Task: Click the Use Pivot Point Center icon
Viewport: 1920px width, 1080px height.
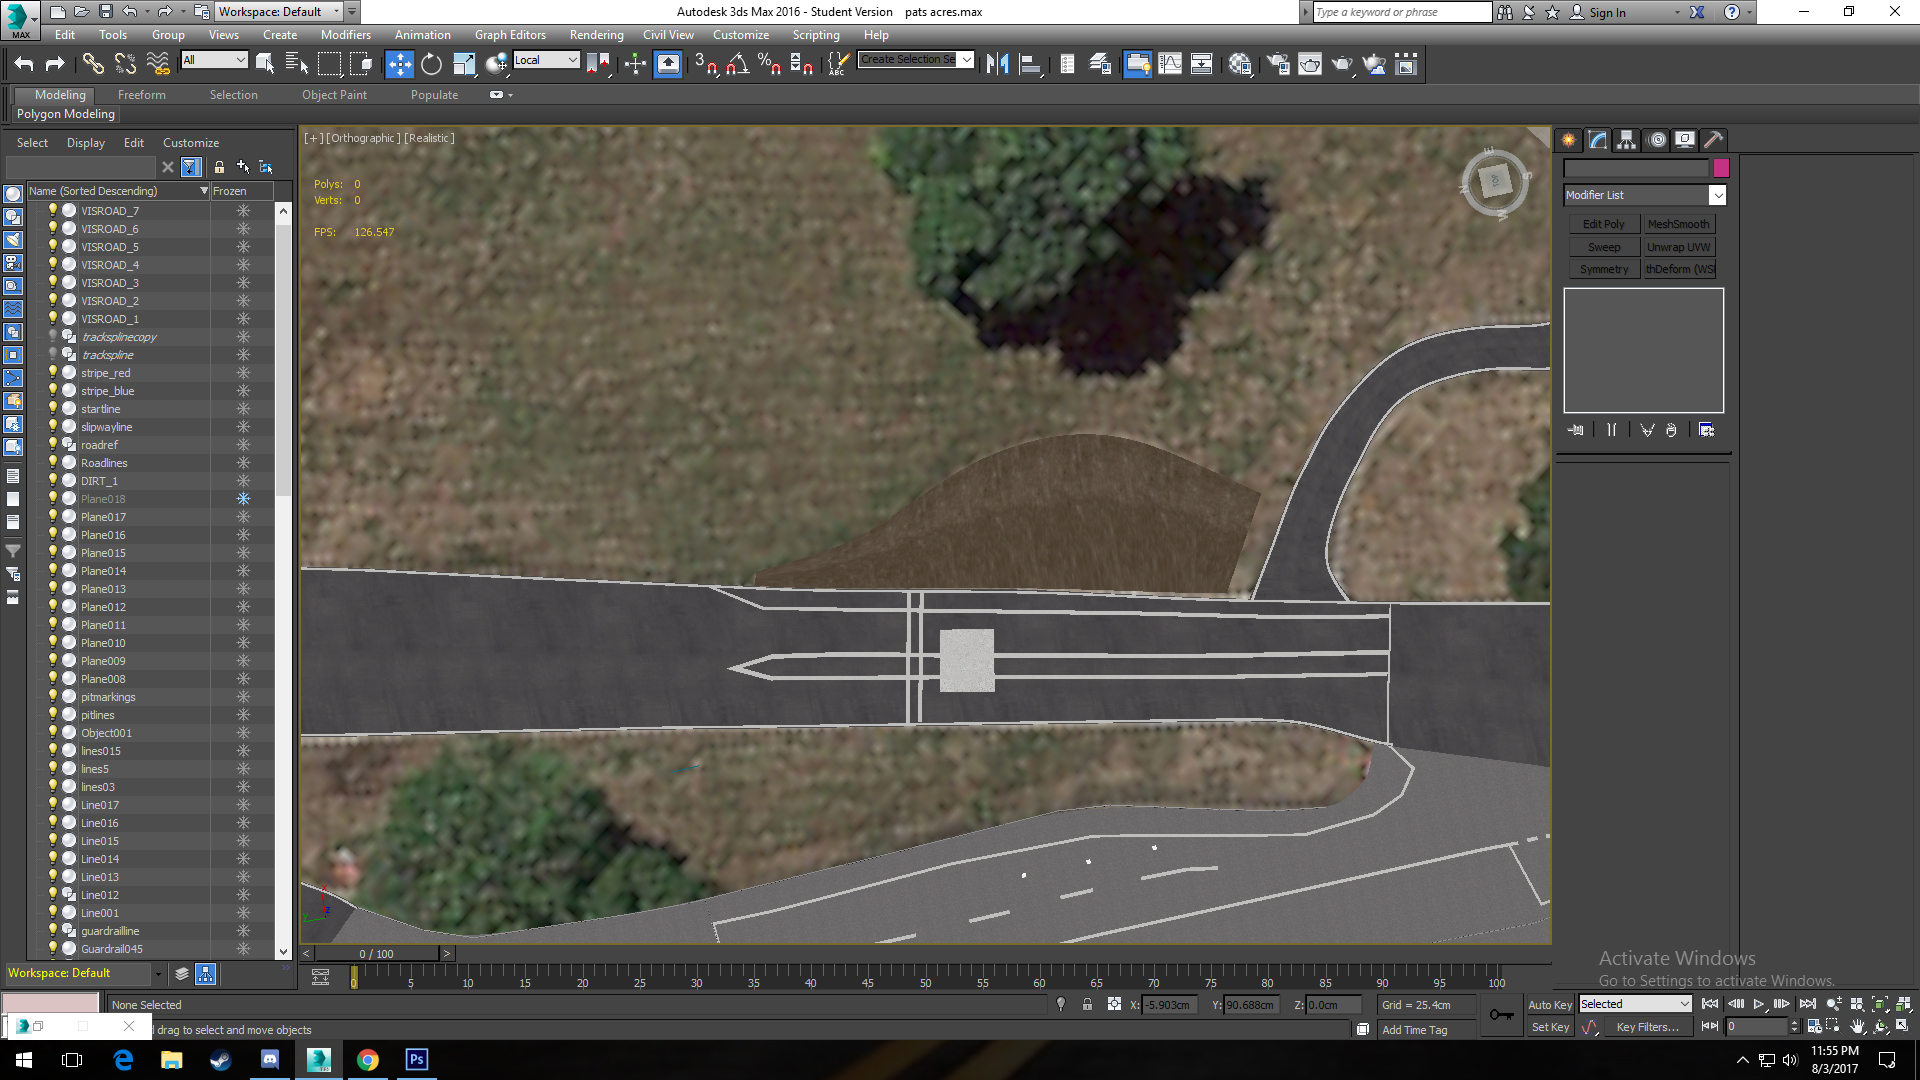Action: [598, 64]
